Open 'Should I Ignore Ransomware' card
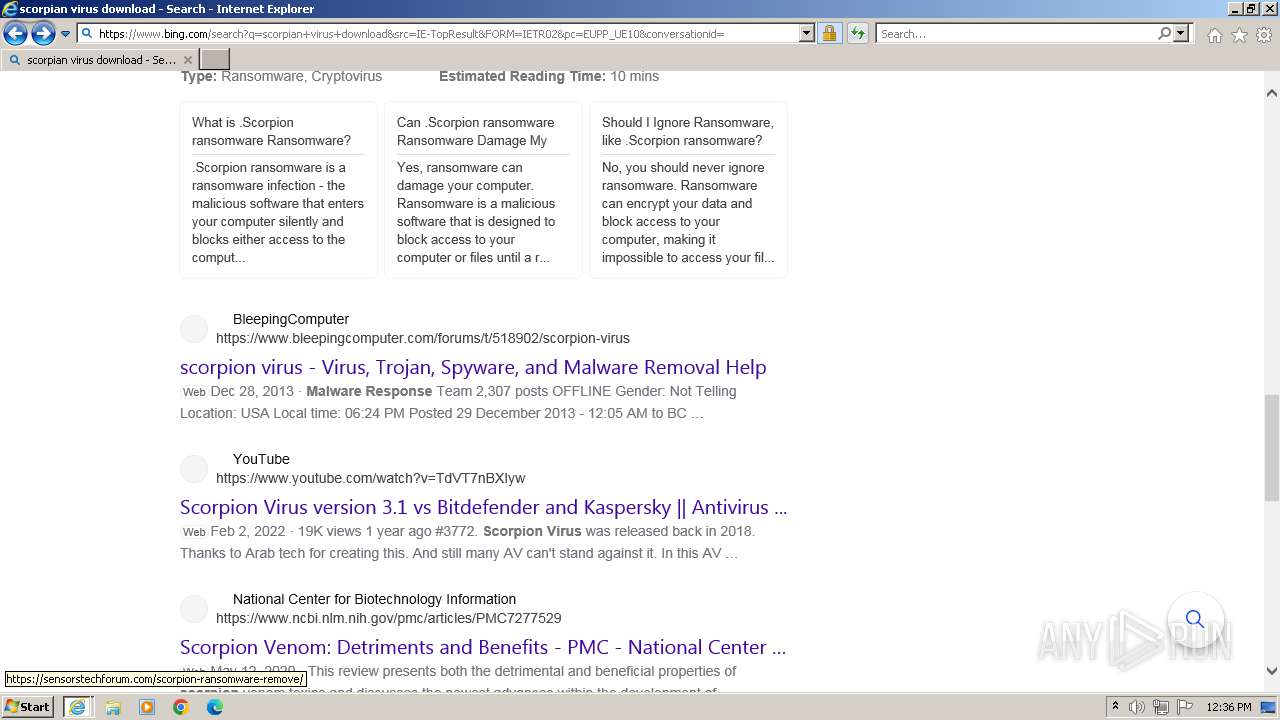1280x720 pixels. click(688, 189)
